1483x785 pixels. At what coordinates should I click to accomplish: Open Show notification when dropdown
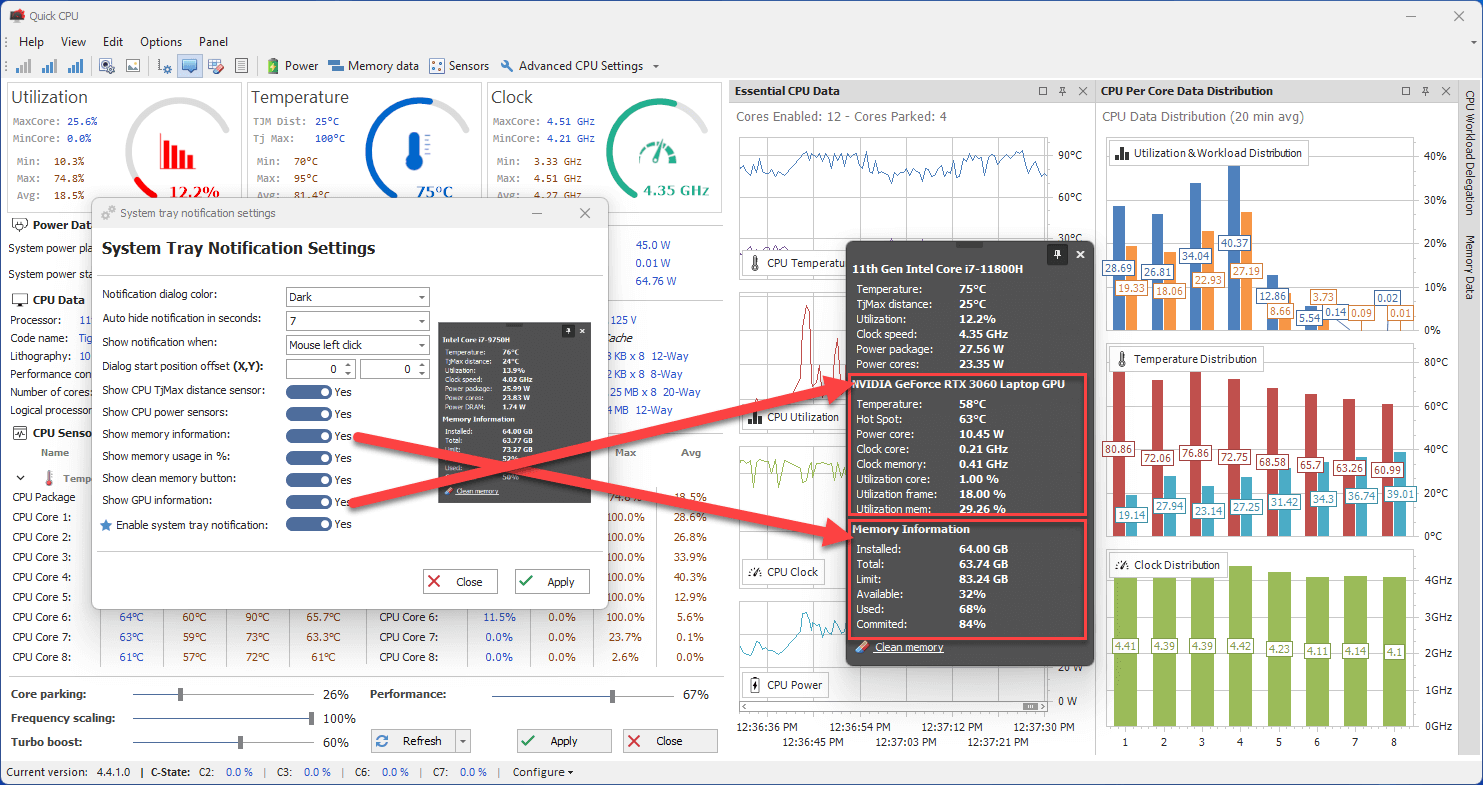pyautogui.click(x=357, y=345)
